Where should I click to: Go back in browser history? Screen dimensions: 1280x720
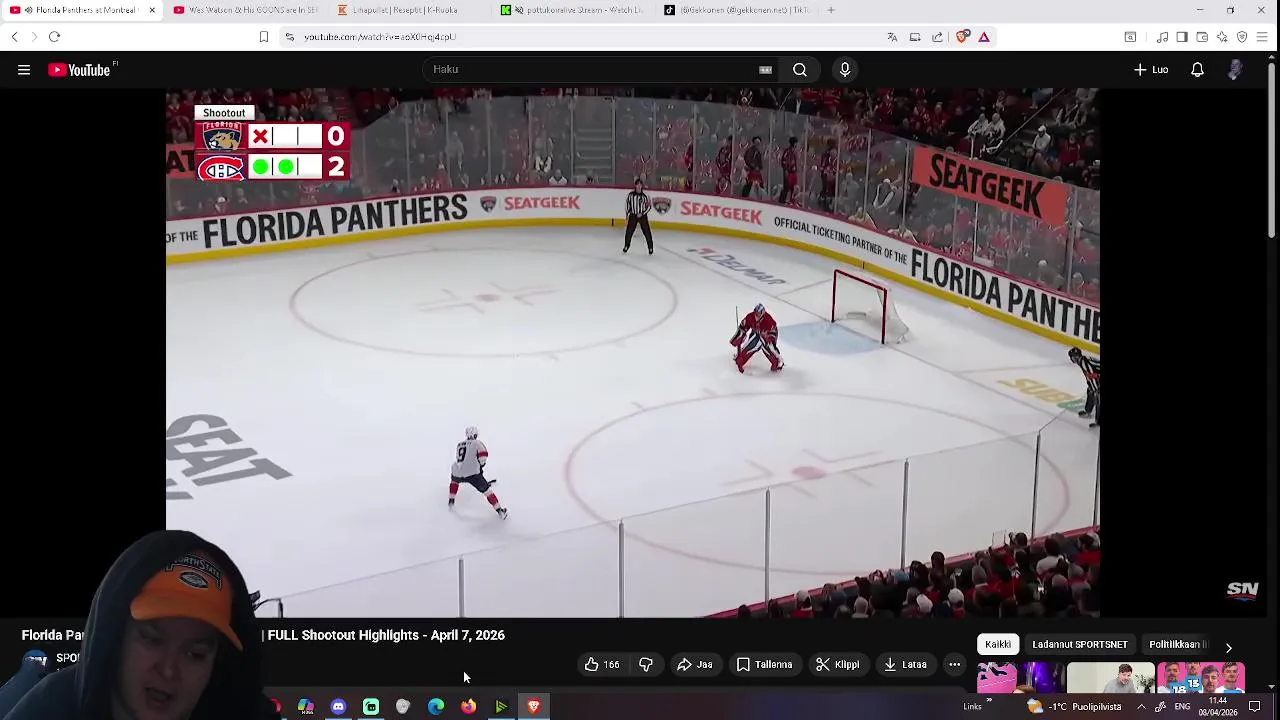coord(14,37)
